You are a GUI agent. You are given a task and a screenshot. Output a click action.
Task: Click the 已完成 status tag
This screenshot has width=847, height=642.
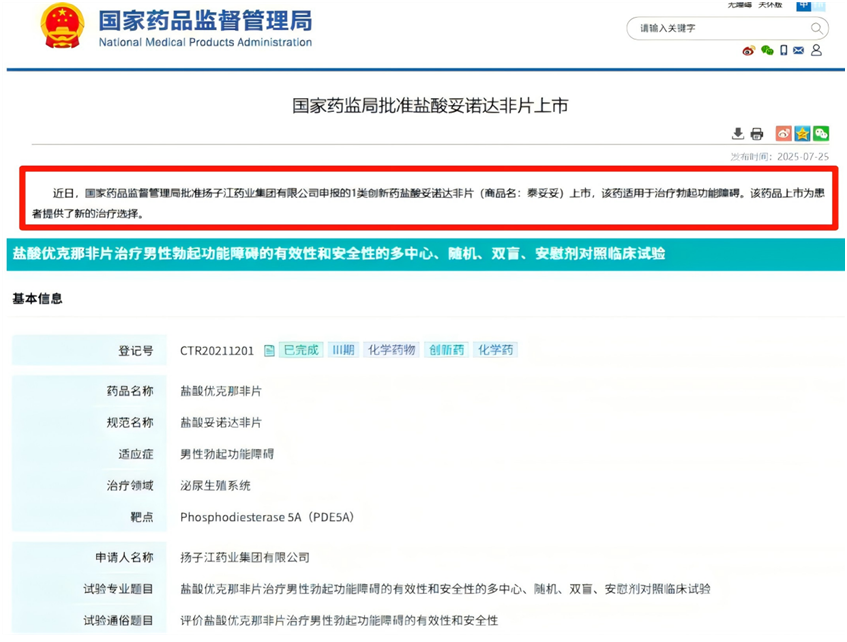click(x=301, y=350)
